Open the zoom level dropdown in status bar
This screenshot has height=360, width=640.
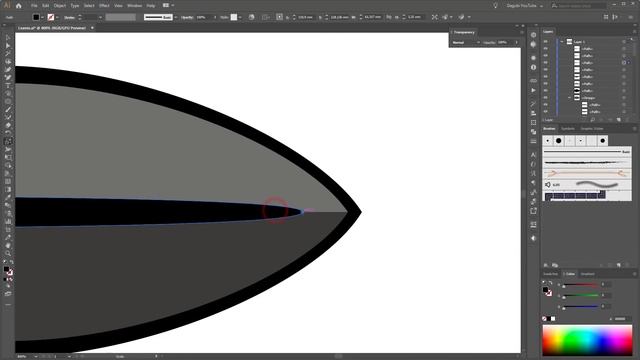pos(36,356)
